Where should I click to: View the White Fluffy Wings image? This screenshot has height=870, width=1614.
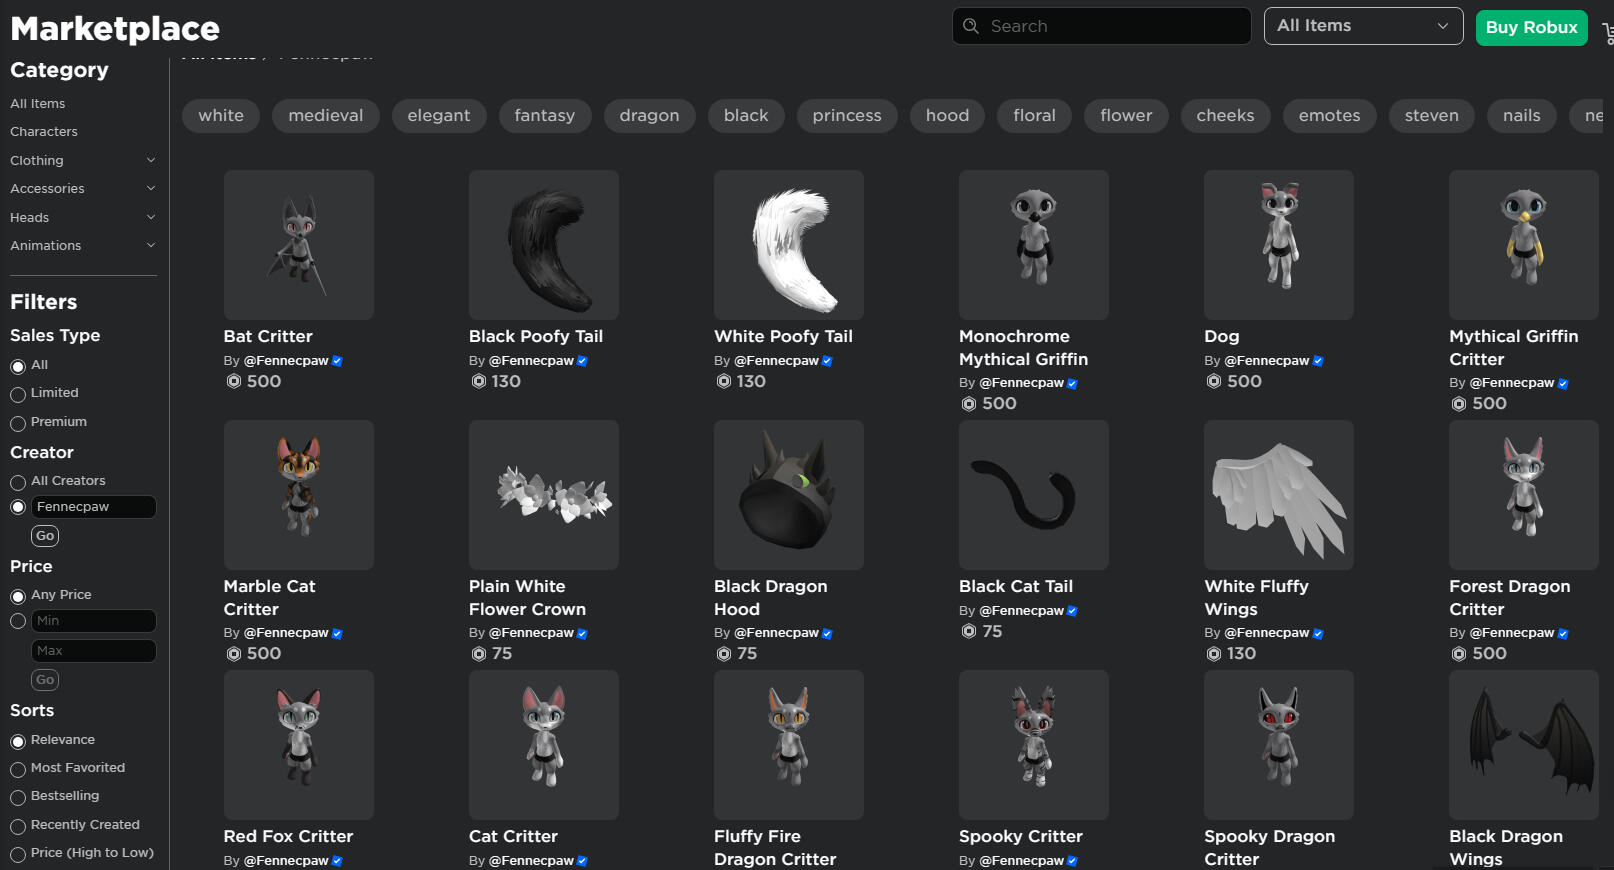(1279, 495)
